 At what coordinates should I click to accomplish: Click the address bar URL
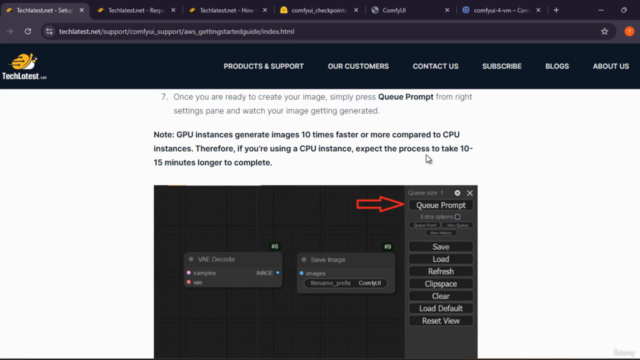176,31
